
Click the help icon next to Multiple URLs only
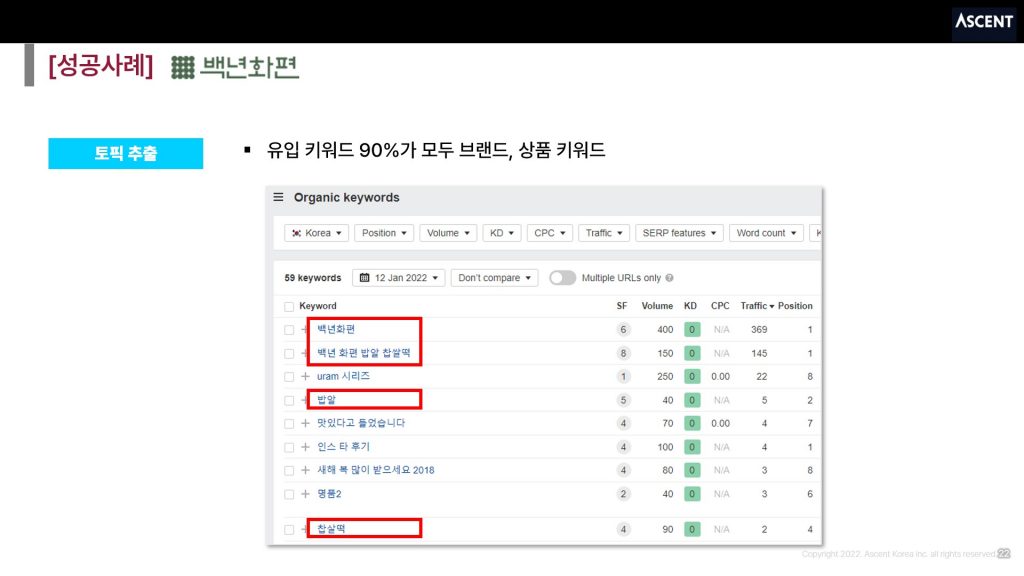click(x=669, y=278)
